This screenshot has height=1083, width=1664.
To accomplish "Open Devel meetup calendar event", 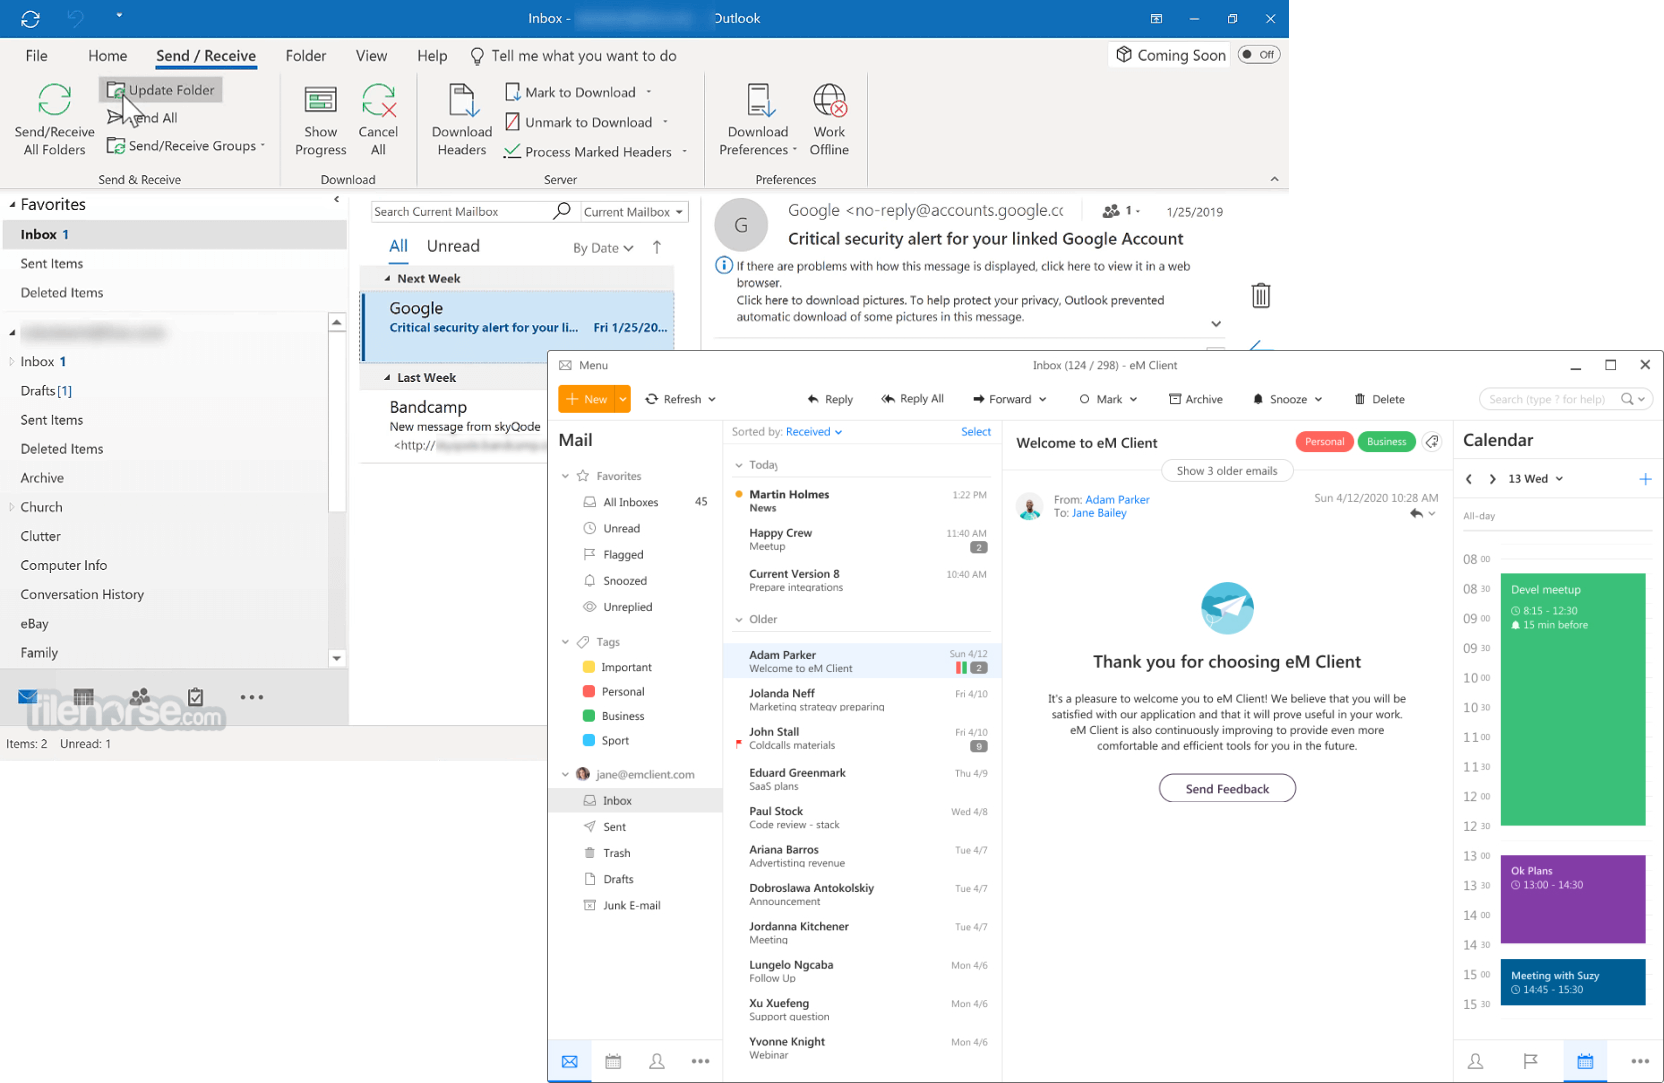I will tap(1573, 699).
